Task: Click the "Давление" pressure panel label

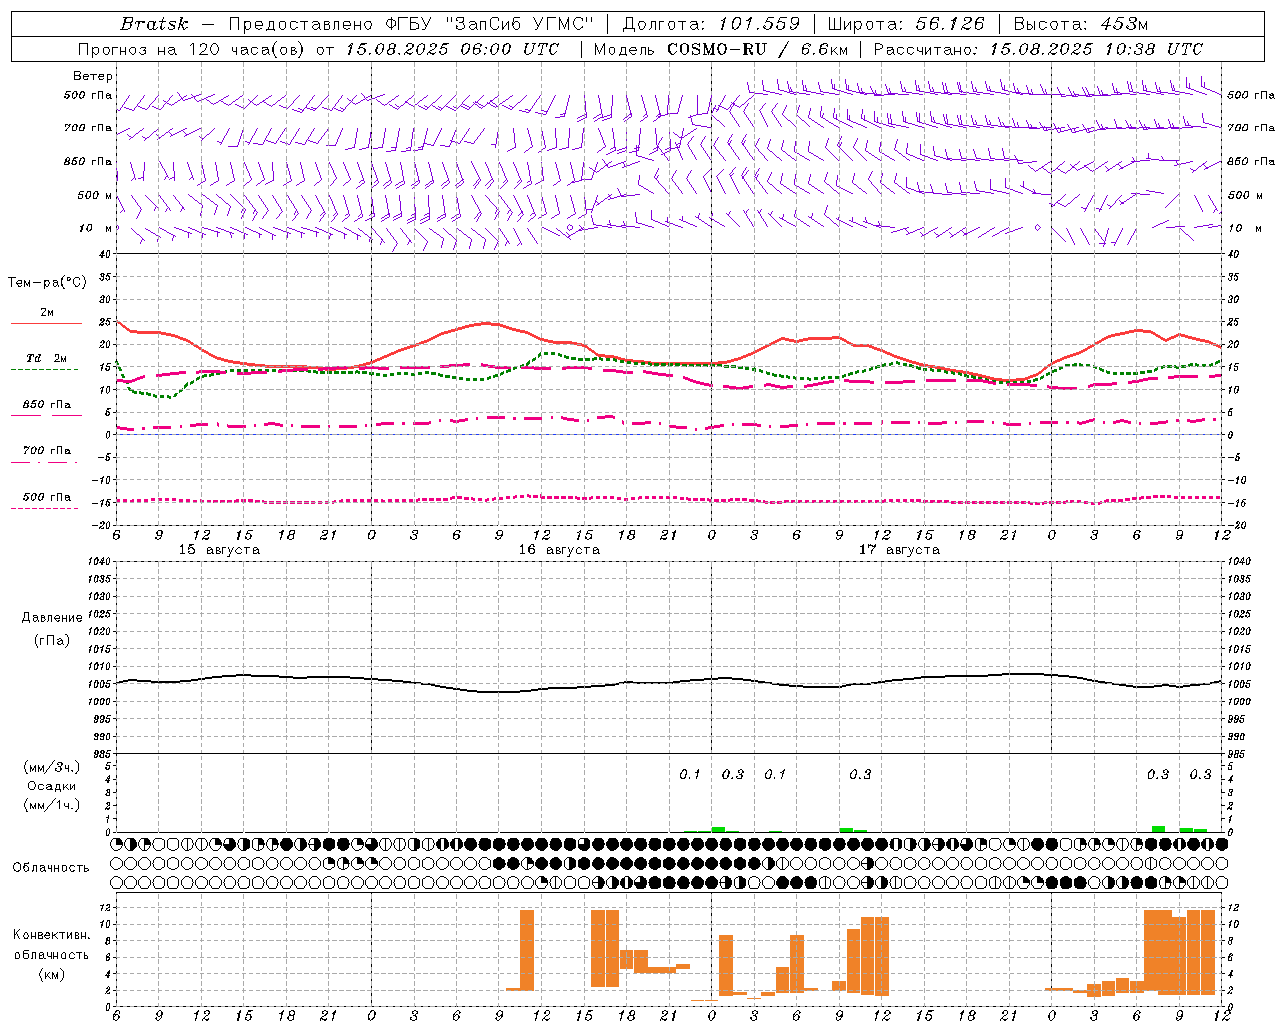Action: 52,618
